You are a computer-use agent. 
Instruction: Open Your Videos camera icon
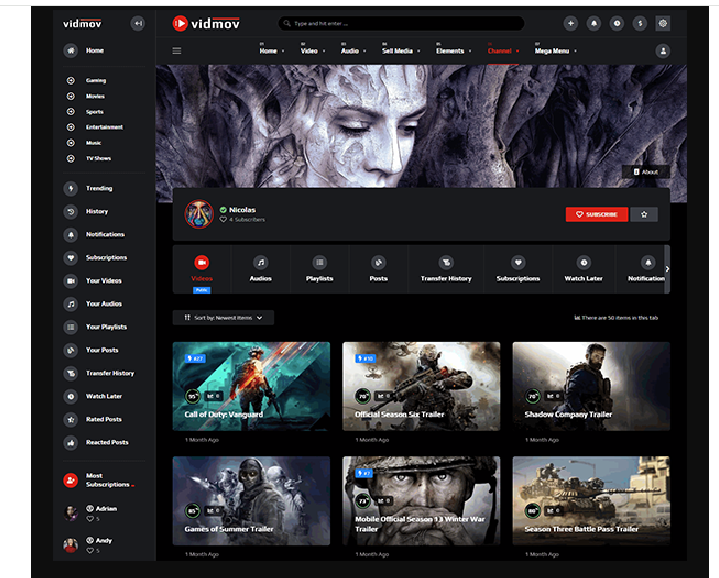click(x=71, y=281)
